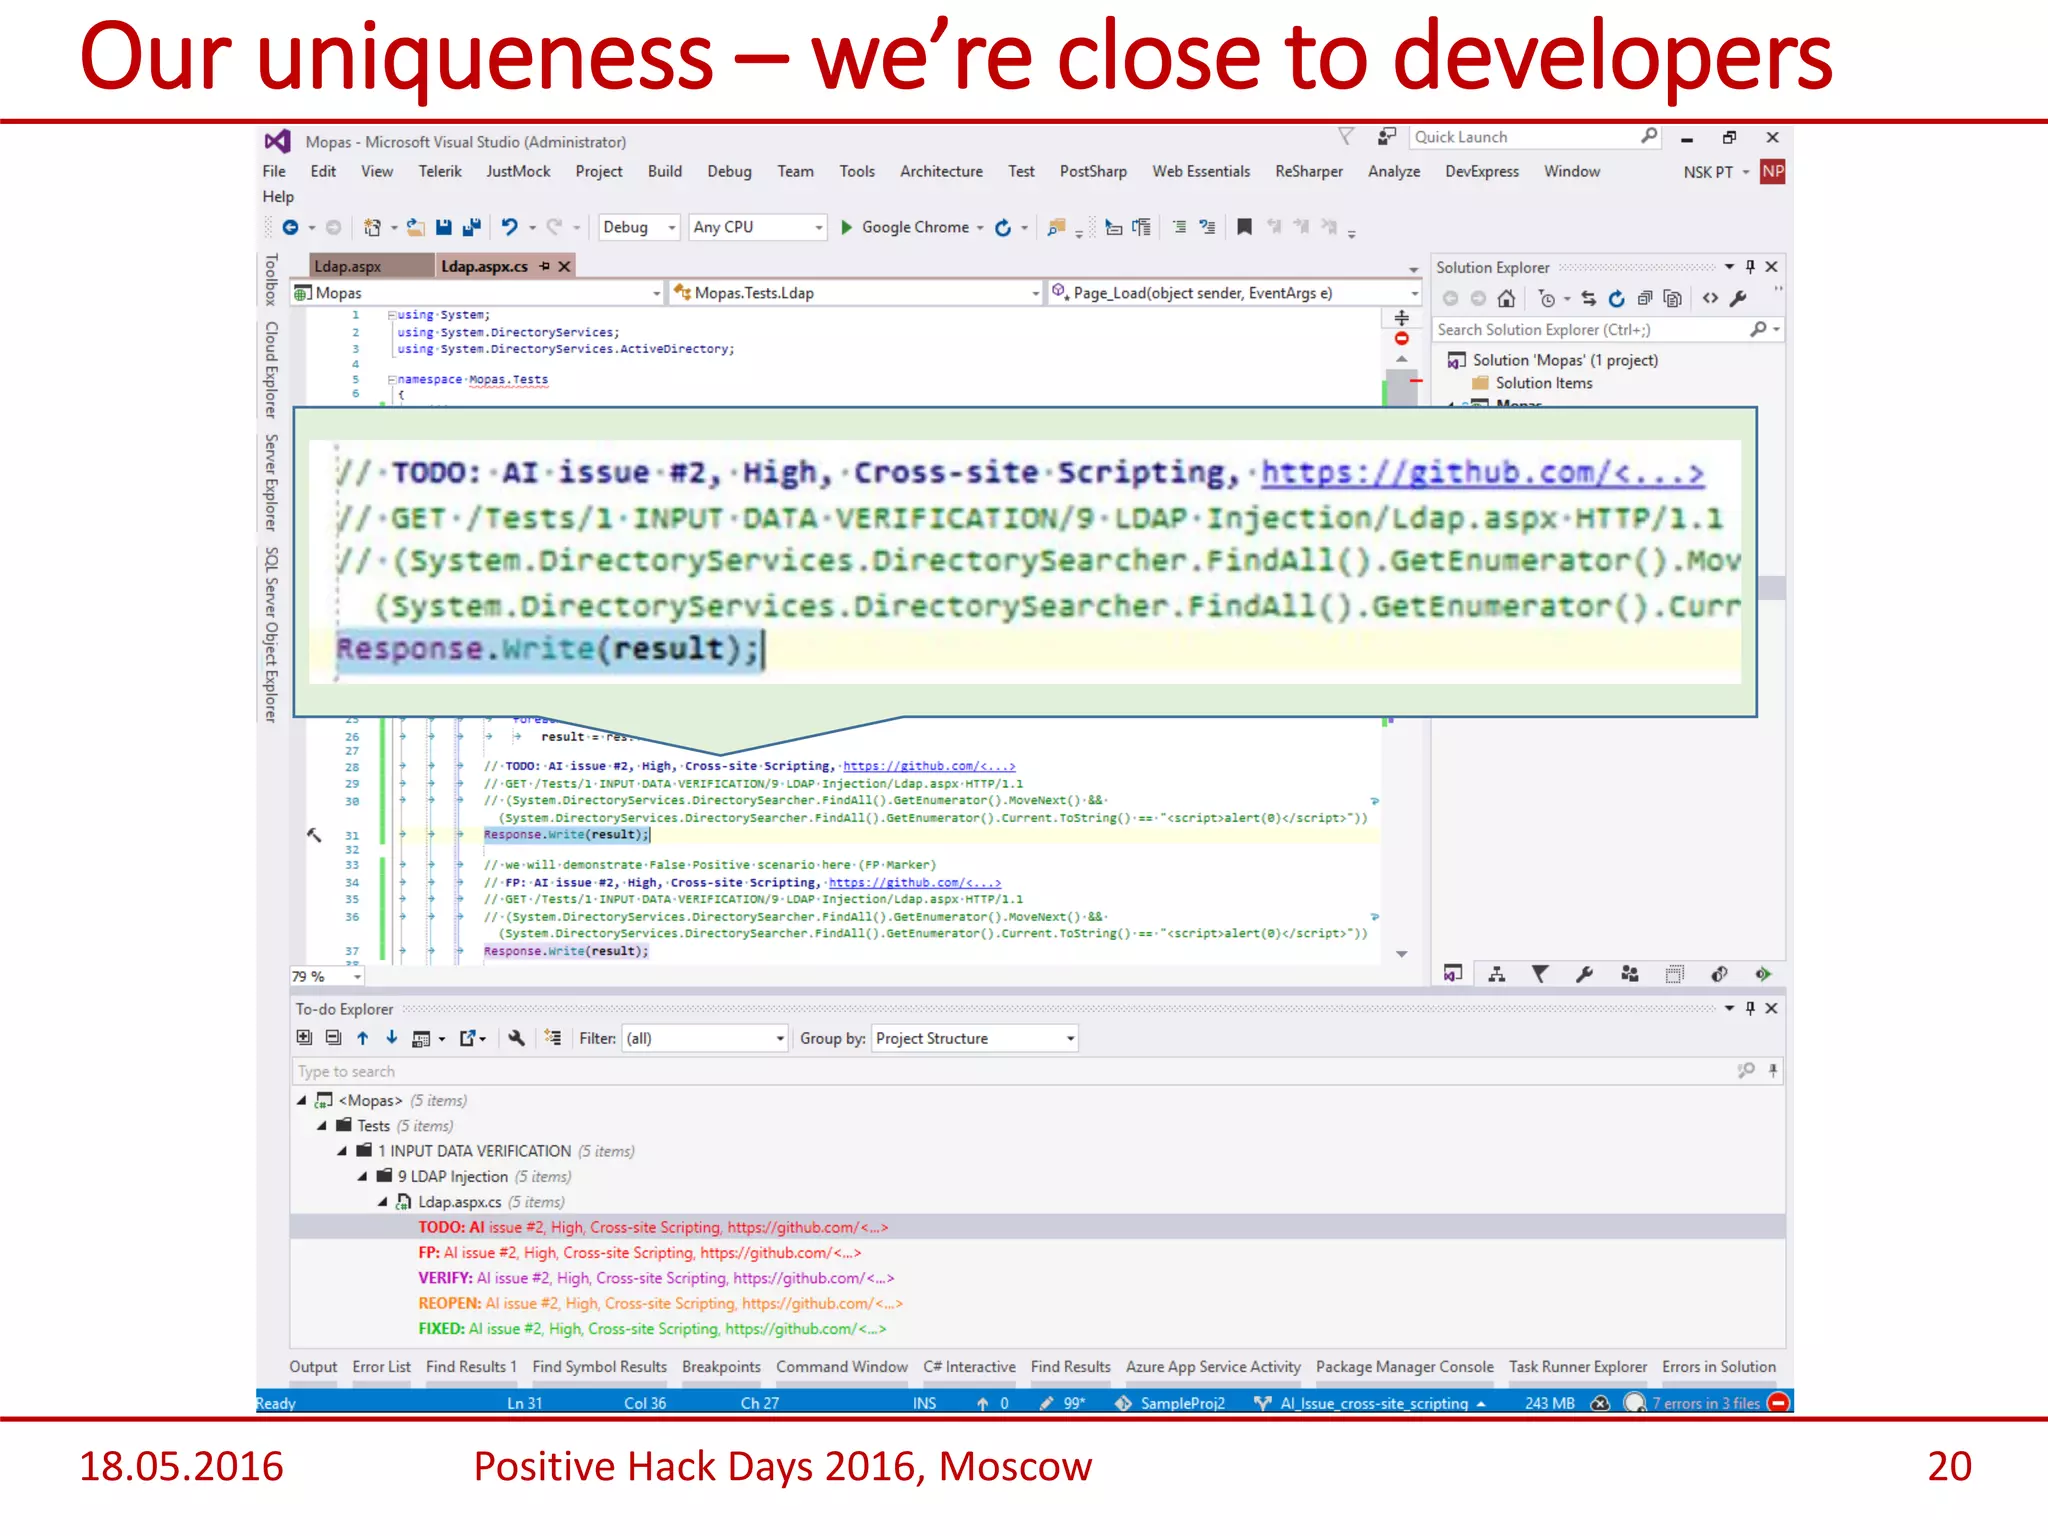Click the Export icon in To-do Explorer
The image size is (2048, 1536).
click(x=468, y=1038)
